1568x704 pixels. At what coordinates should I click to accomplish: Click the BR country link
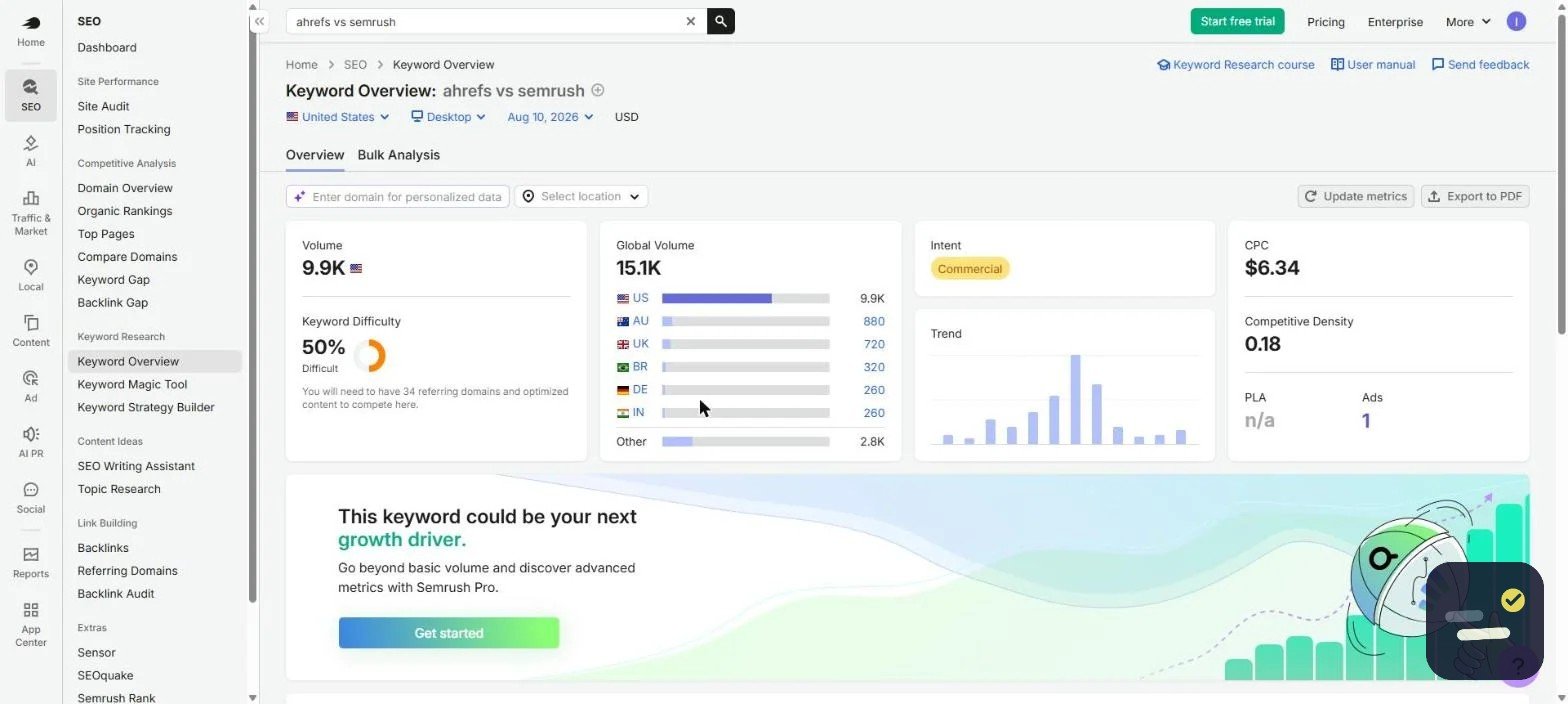[640, 367]
